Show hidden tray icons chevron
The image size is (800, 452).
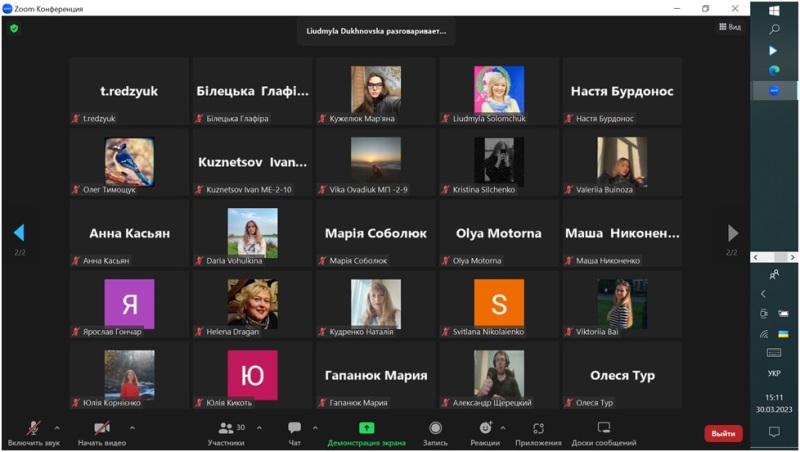[763, 294]
